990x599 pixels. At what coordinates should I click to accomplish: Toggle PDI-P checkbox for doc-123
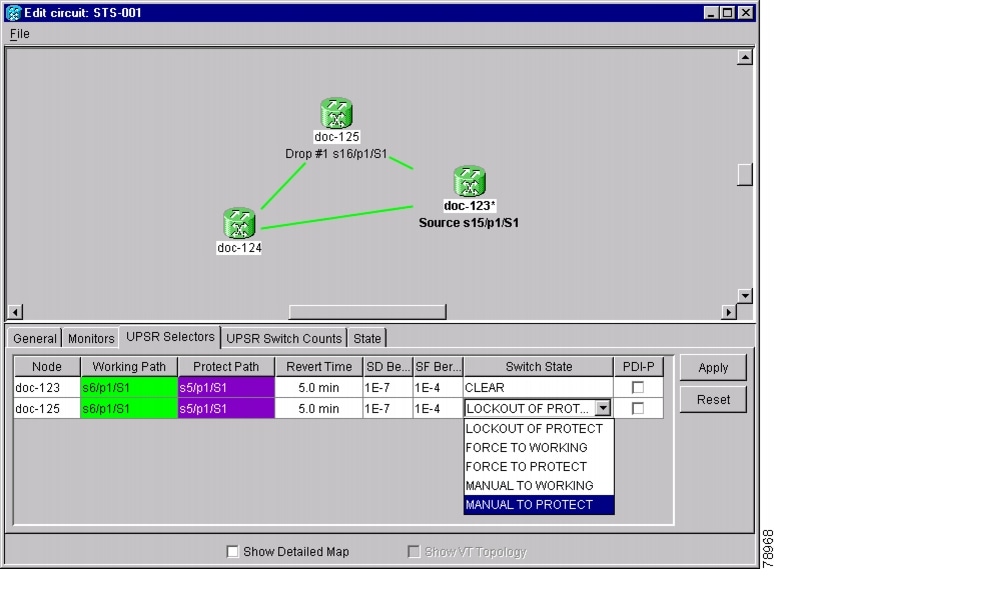click(x=638, y=388)
